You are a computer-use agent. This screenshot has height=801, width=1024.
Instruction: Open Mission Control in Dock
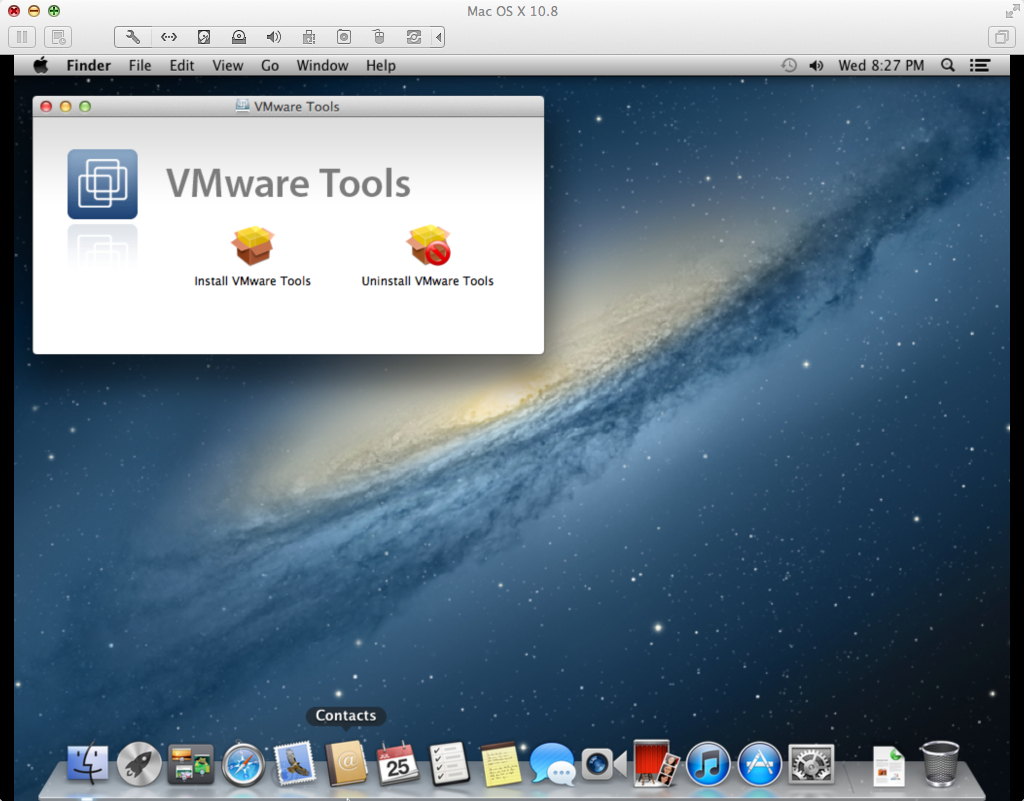[x=191, y=763]
